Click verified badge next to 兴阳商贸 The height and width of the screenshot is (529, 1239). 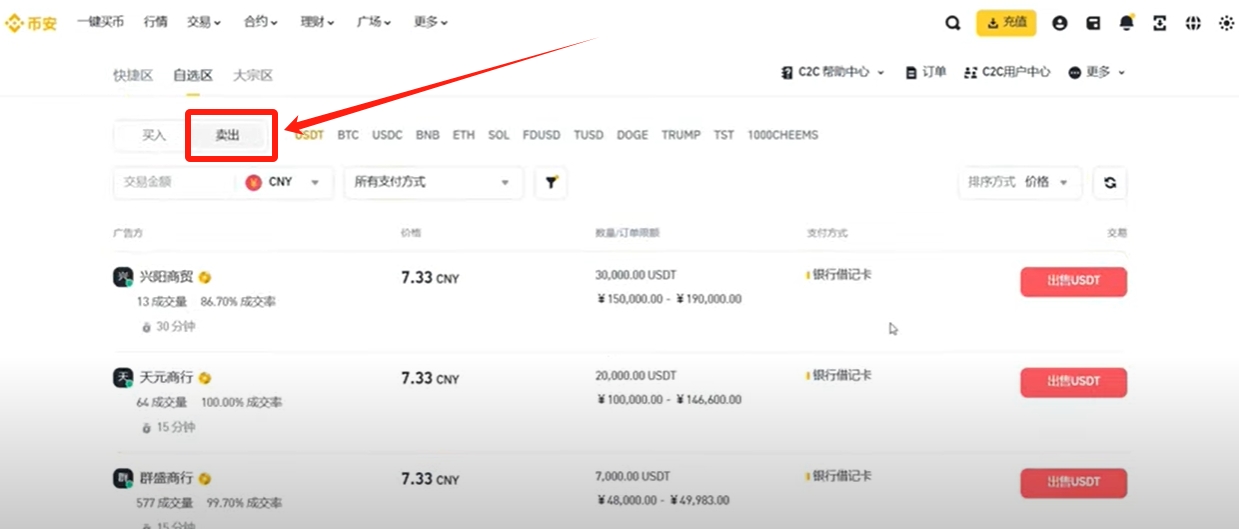click(204, 278)
